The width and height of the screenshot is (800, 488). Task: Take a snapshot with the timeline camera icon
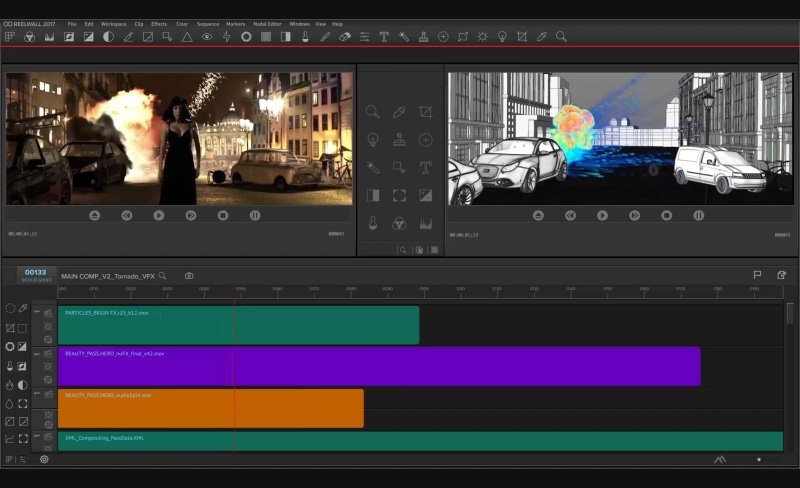[189, 276]
